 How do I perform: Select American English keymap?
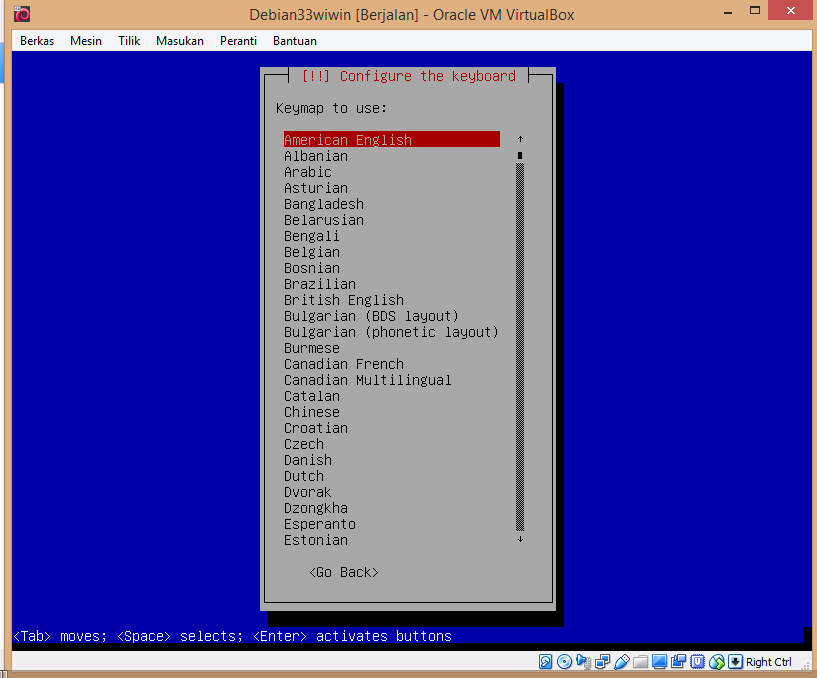click(x=392, y=140)
